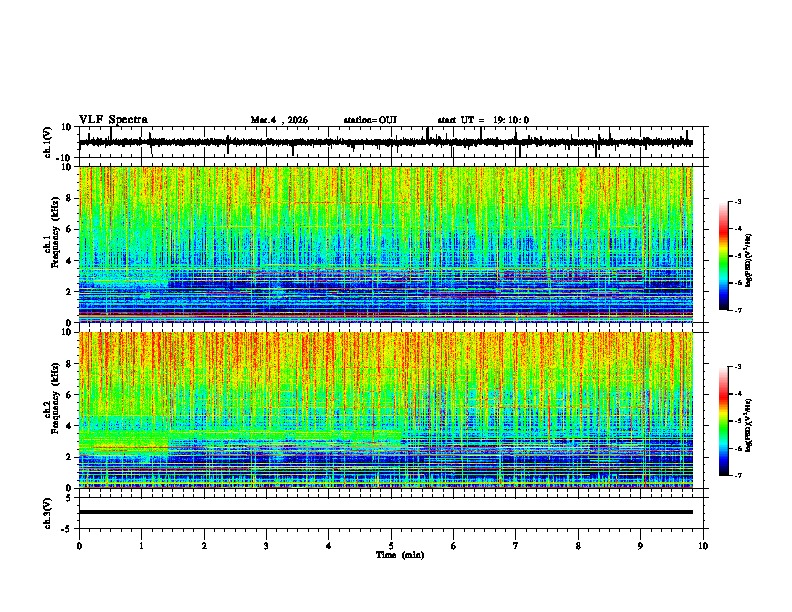Viewport: 792px width, 612px height.
Task: Click the "-3" tick on ch.1 colorbar
Action: point(738,201)
